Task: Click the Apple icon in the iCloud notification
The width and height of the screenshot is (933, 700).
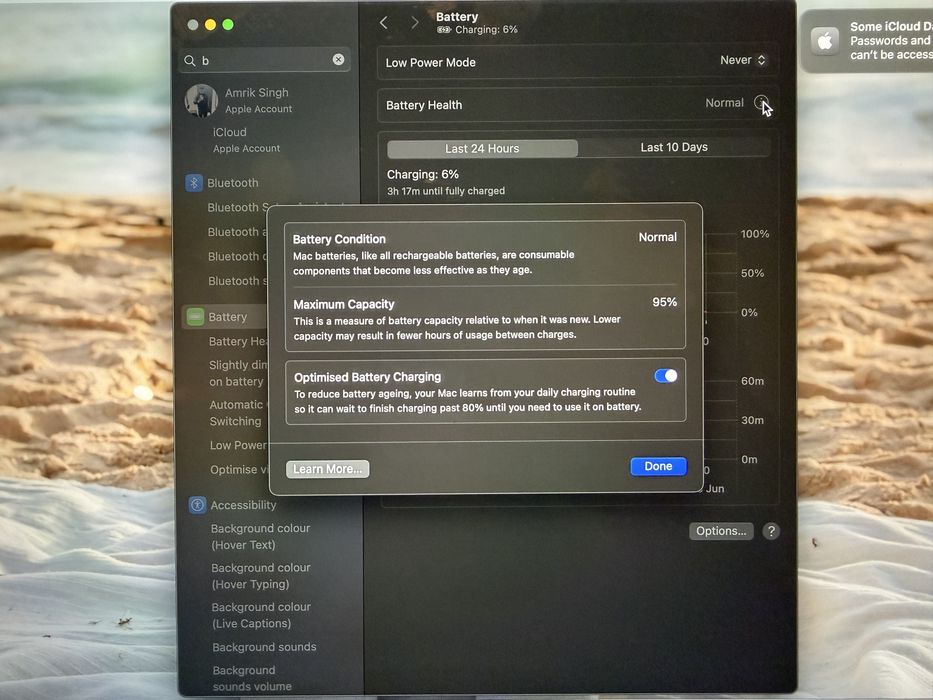Action: pos(825,41)
